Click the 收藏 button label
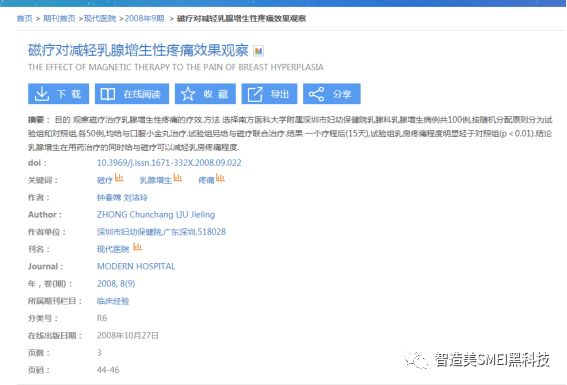The image size is (567, 385). click(216, 94)
